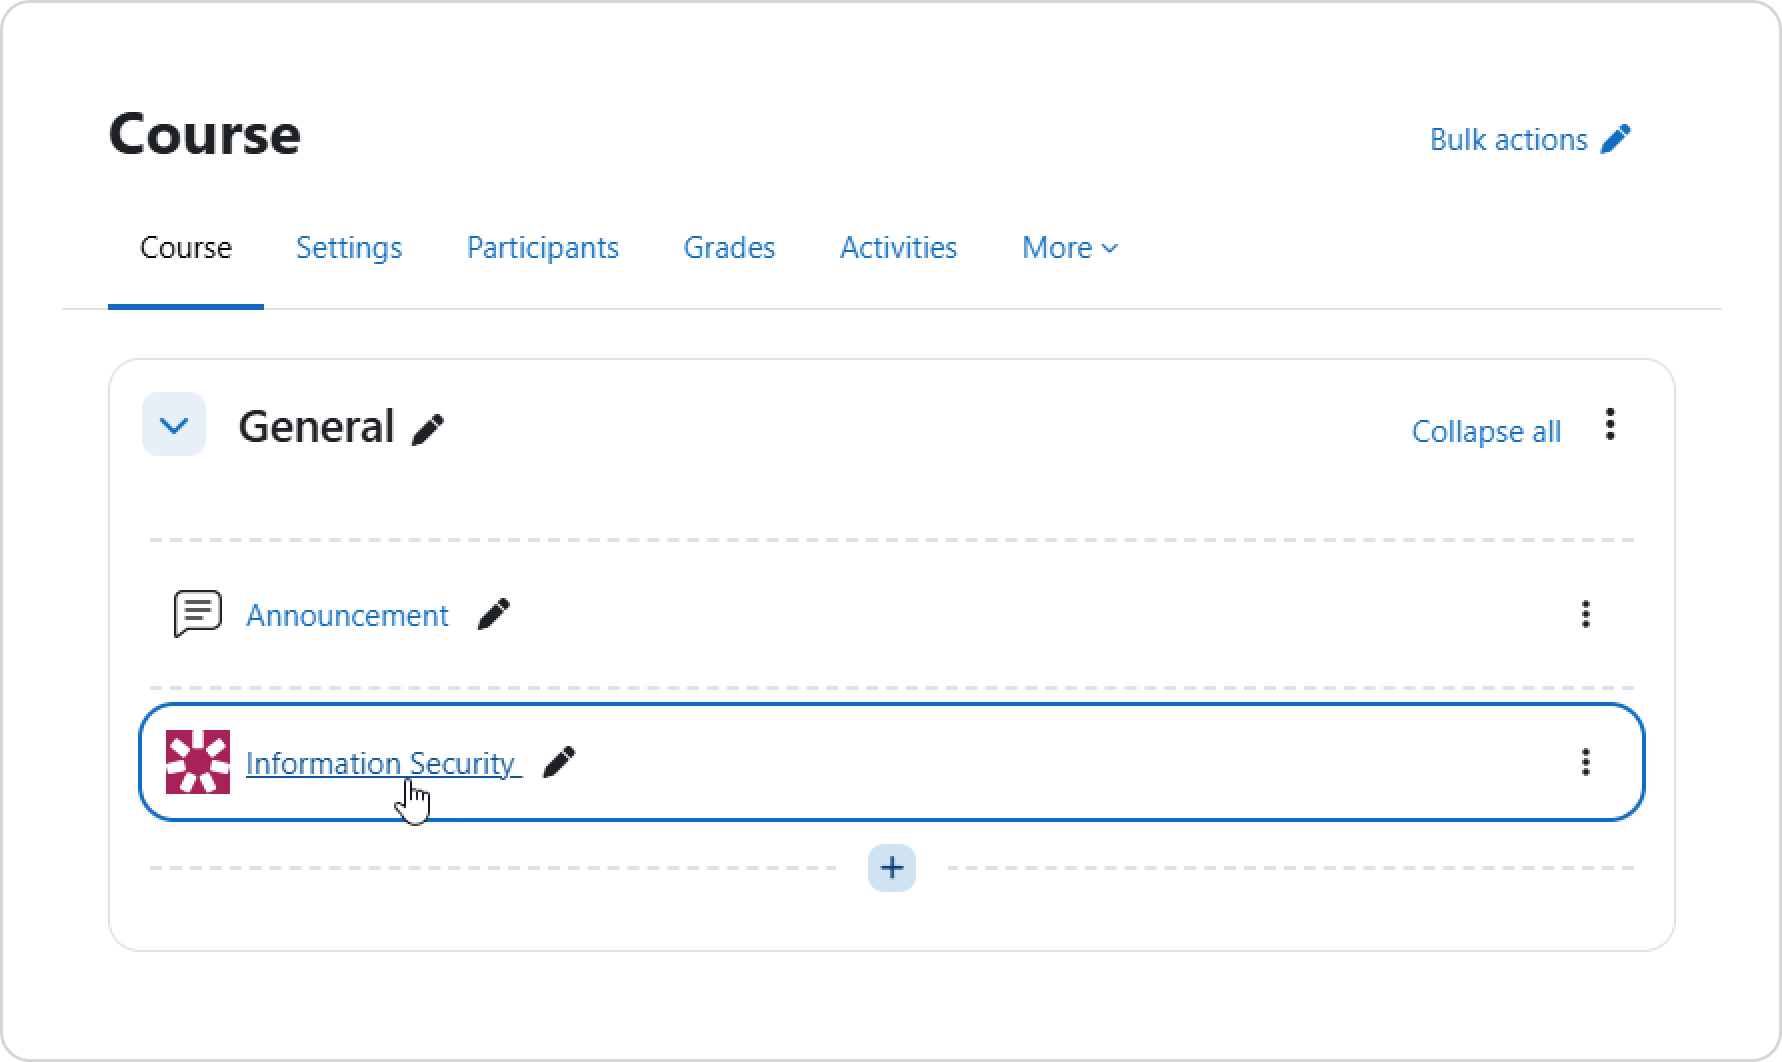Edit the General section name
This screenshot has width=1782, height=1062.
pyautogui.click(x=428, y=429)
